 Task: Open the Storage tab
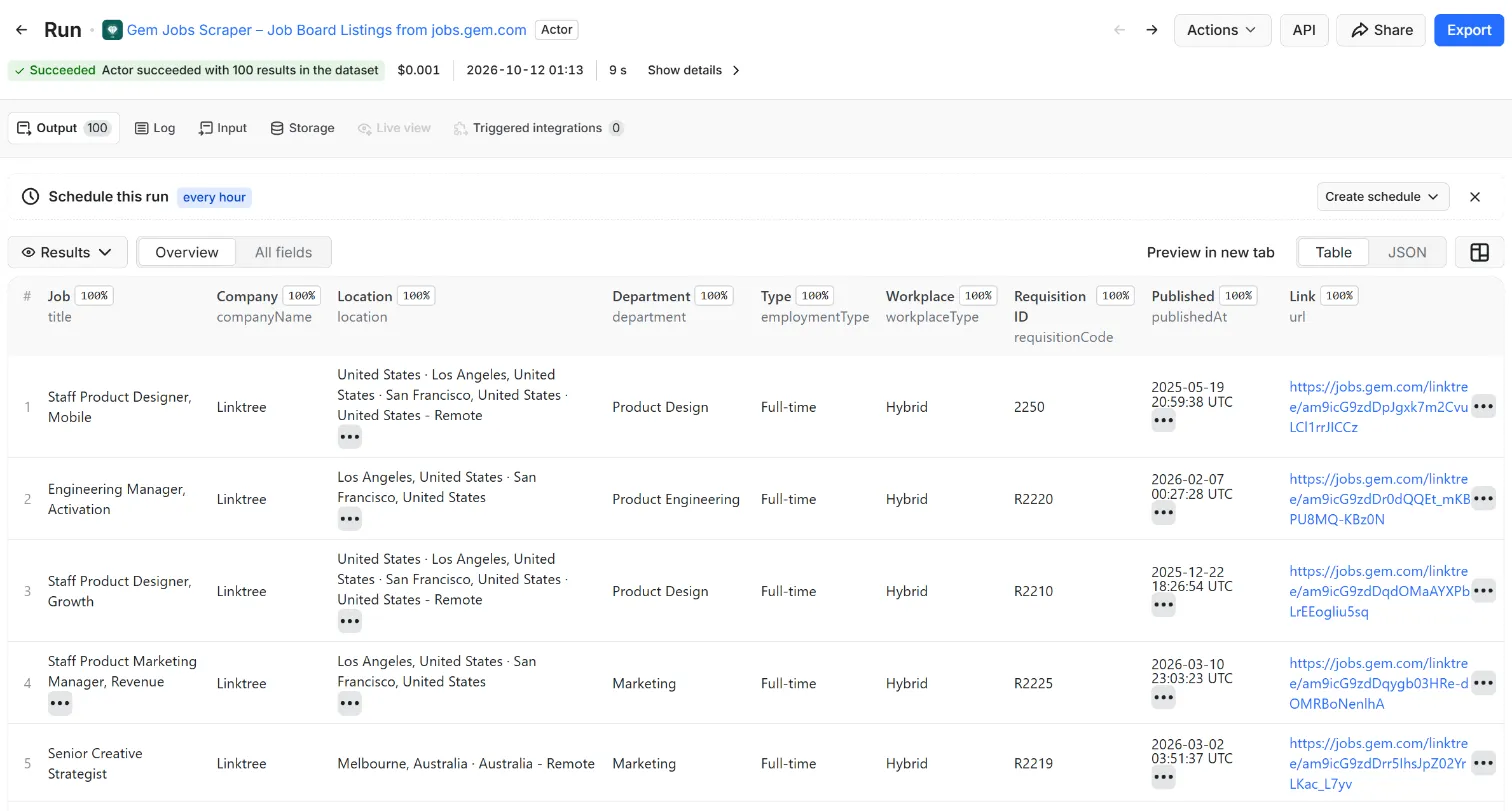point(302,128)
